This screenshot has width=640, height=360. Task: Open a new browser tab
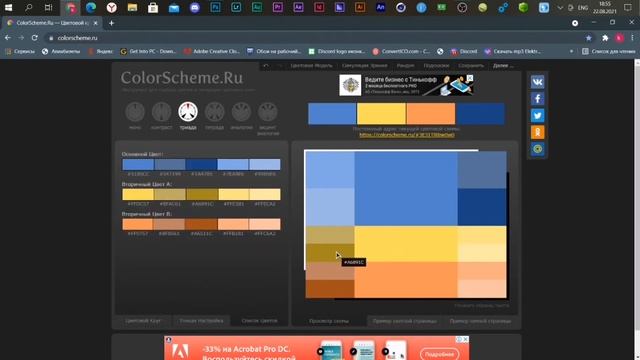point(111,23)
